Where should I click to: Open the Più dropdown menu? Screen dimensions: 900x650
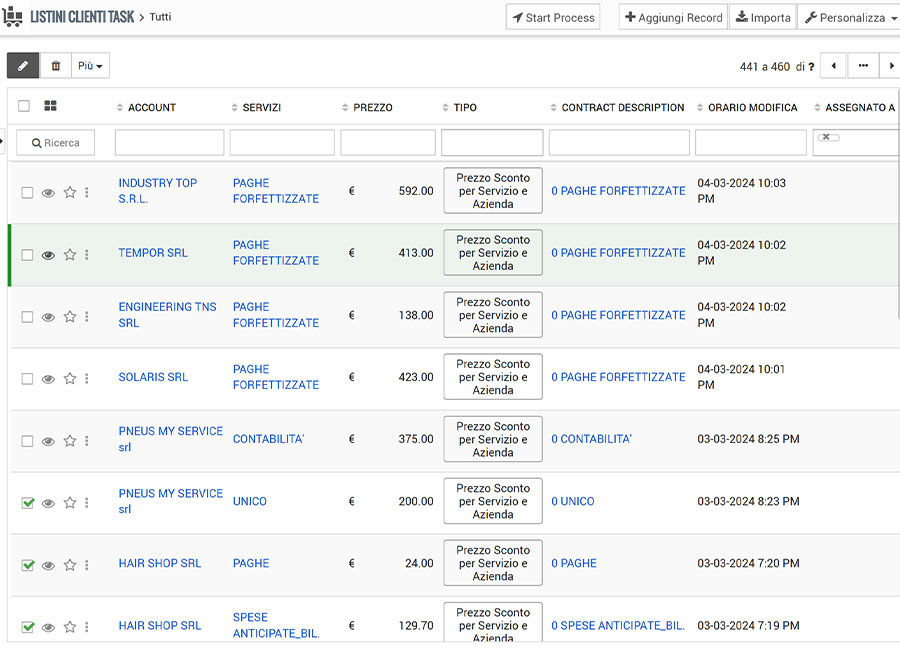[x=91, y=66]
